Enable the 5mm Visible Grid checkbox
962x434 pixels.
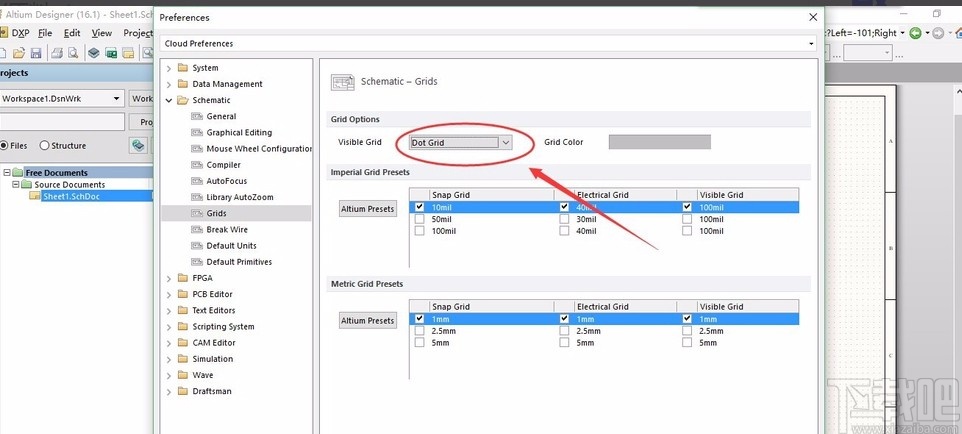coord(687,343)
